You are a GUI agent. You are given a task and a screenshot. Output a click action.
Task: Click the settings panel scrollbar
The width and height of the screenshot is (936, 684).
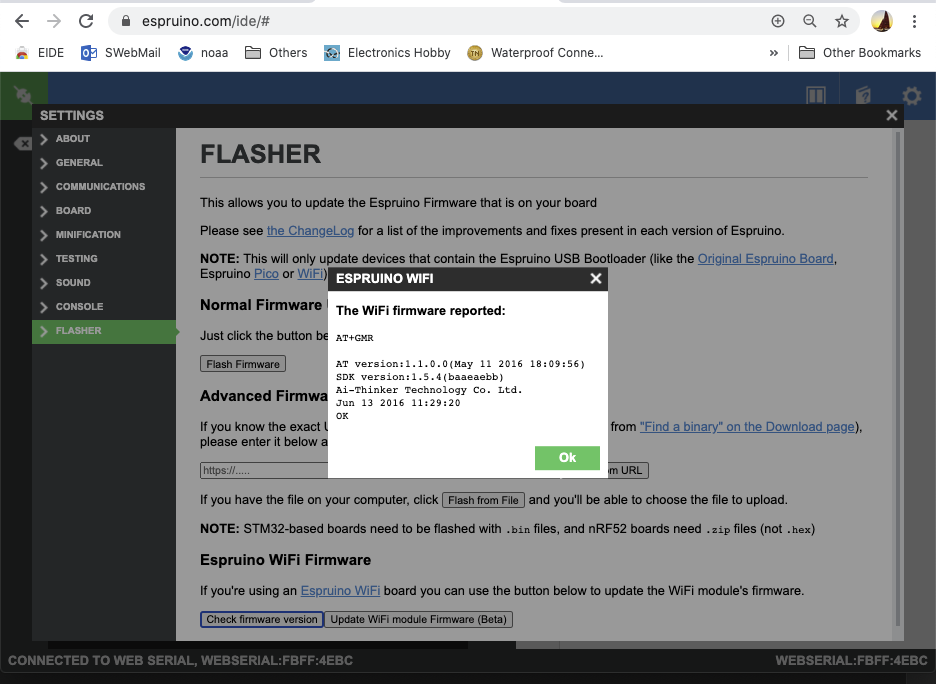coord(897,378)
